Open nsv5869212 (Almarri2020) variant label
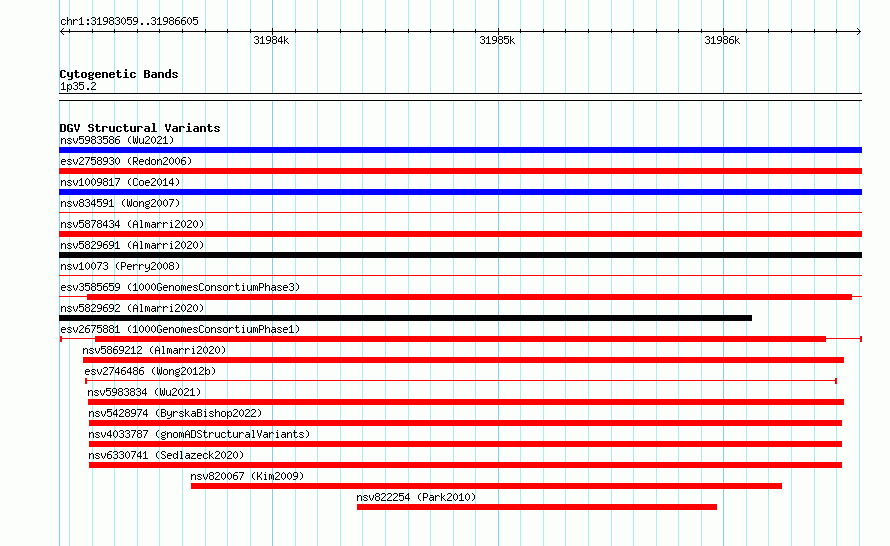 (154, 350)
